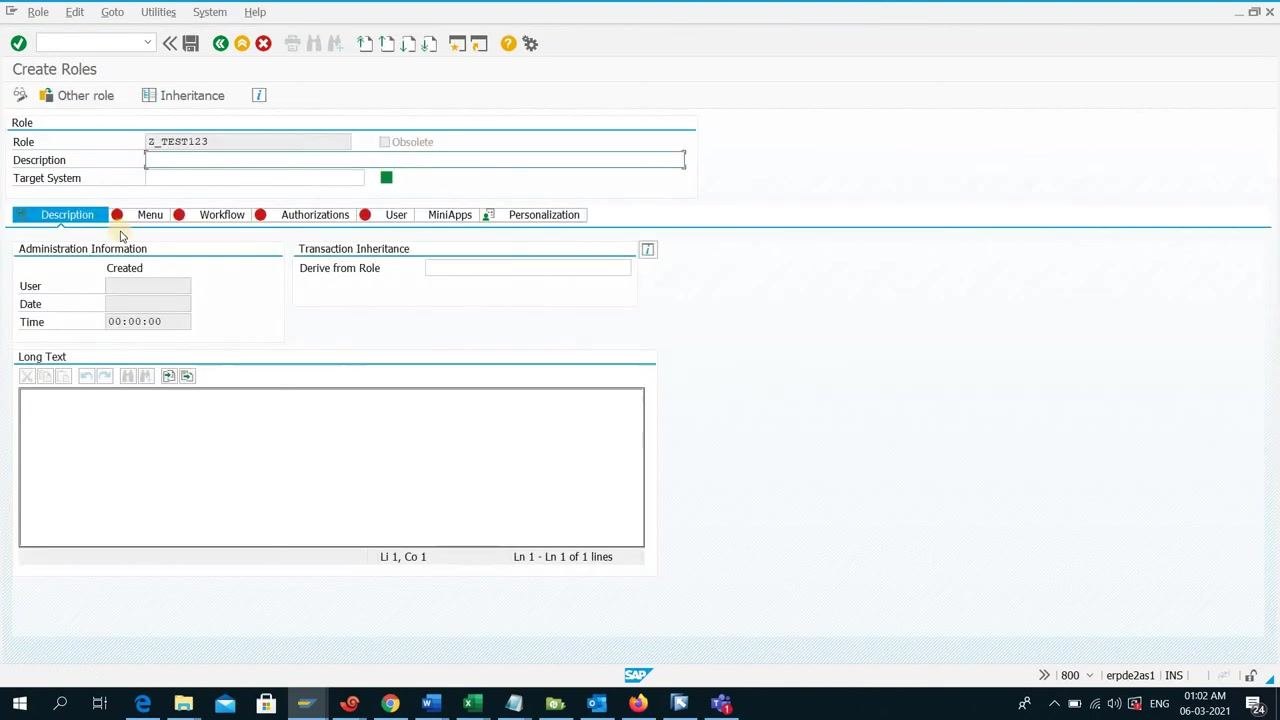
Task: Click the Display/Change toggle pencil icon
Action: (20, 95)
